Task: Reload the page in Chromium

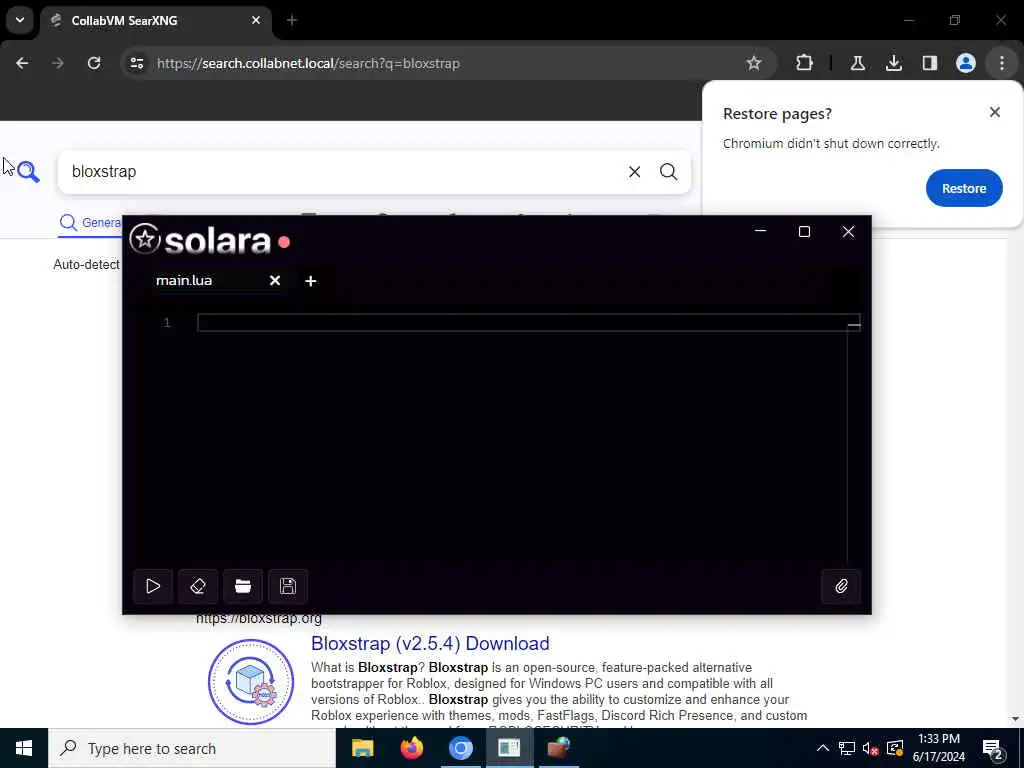Action: point(94,63)
